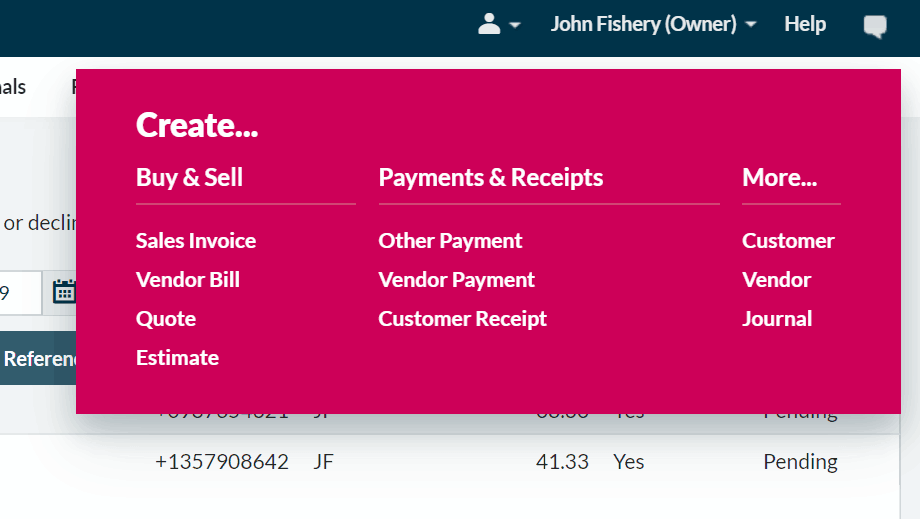Select Vendor Bill from Create menu
This screenshot has height=519, width=920.
click(x=188, y=280)
